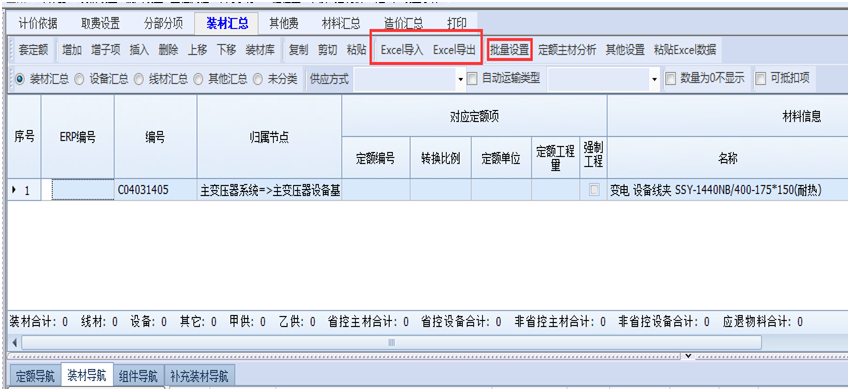Open the 打印 tab
The image size is (850, 391).
coord(456,23)
